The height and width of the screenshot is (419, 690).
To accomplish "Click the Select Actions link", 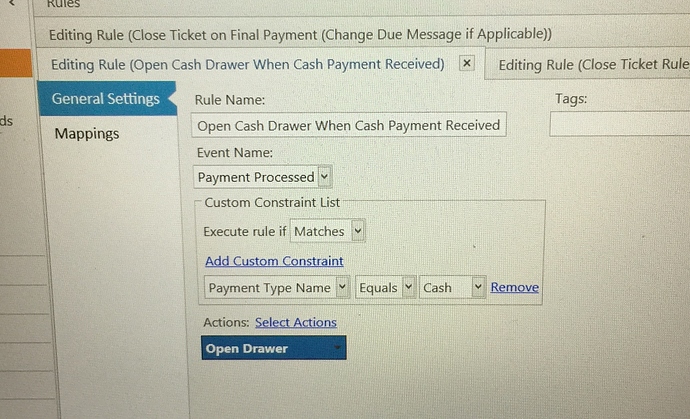I will 296,322.
